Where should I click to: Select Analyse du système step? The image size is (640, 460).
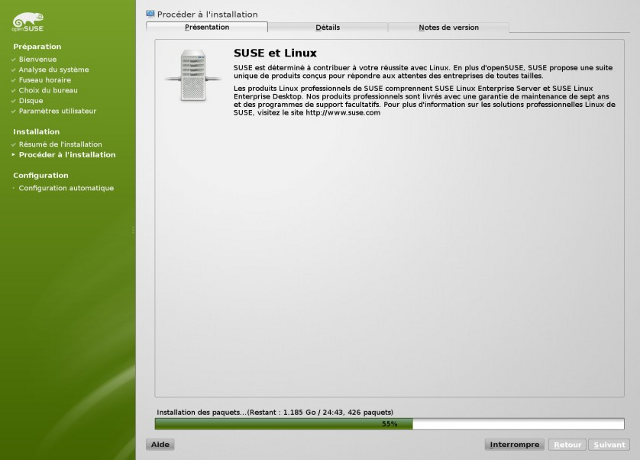53,70
